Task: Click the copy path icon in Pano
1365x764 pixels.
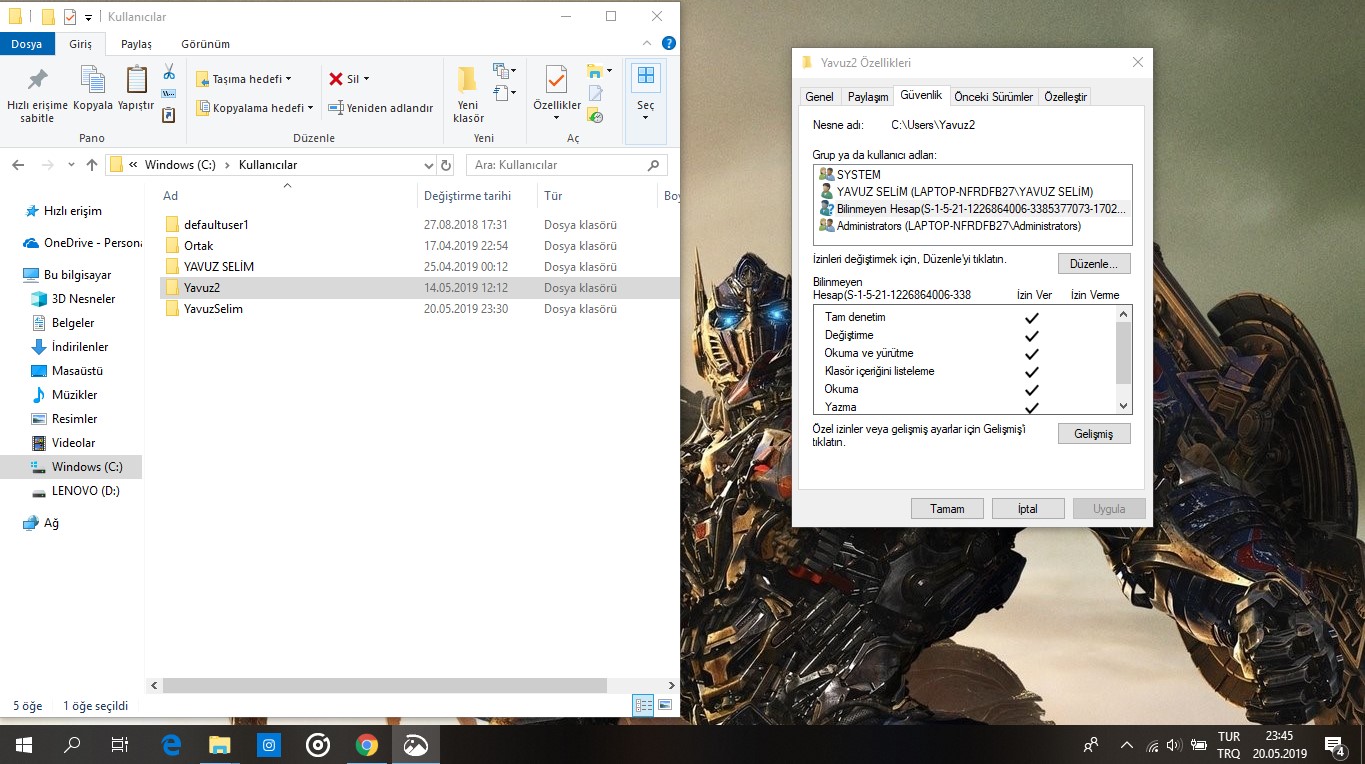Action: (x=169, y=94)
